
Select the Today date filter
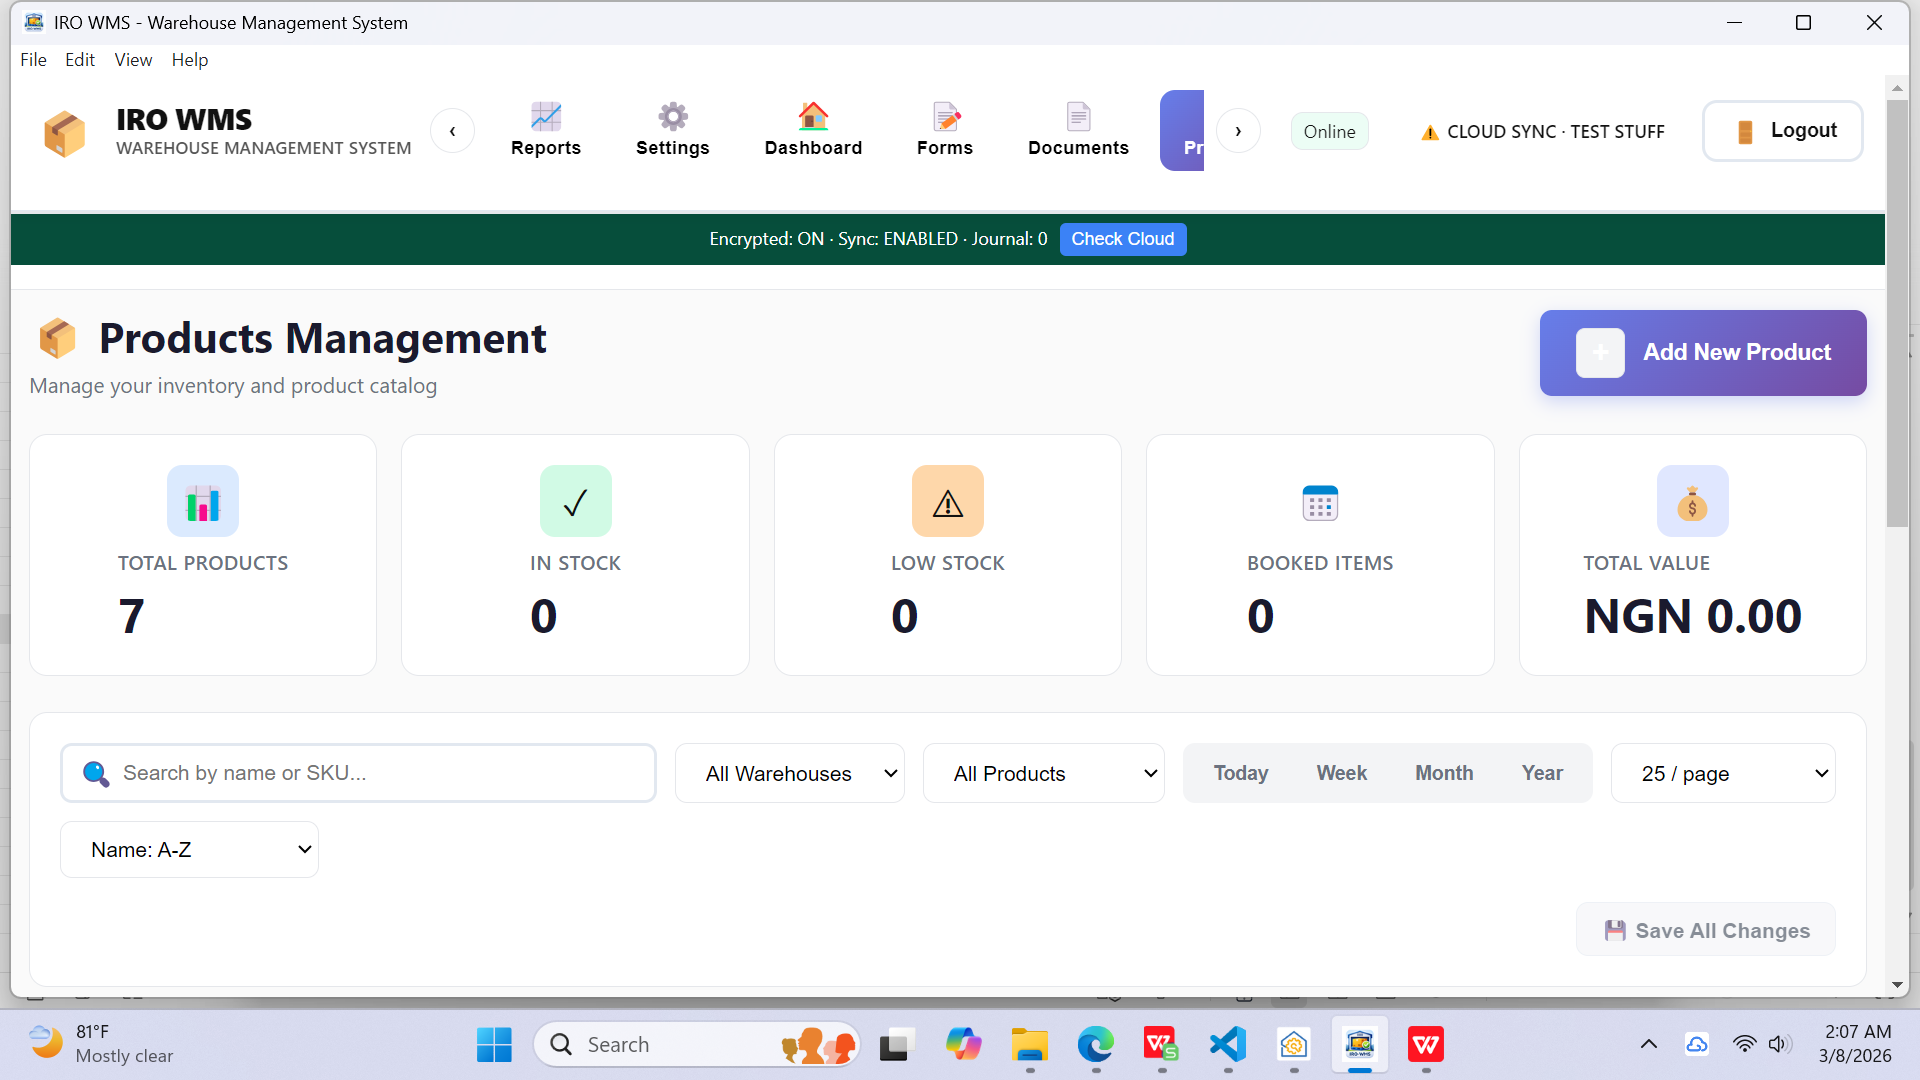pos(1240,773)
